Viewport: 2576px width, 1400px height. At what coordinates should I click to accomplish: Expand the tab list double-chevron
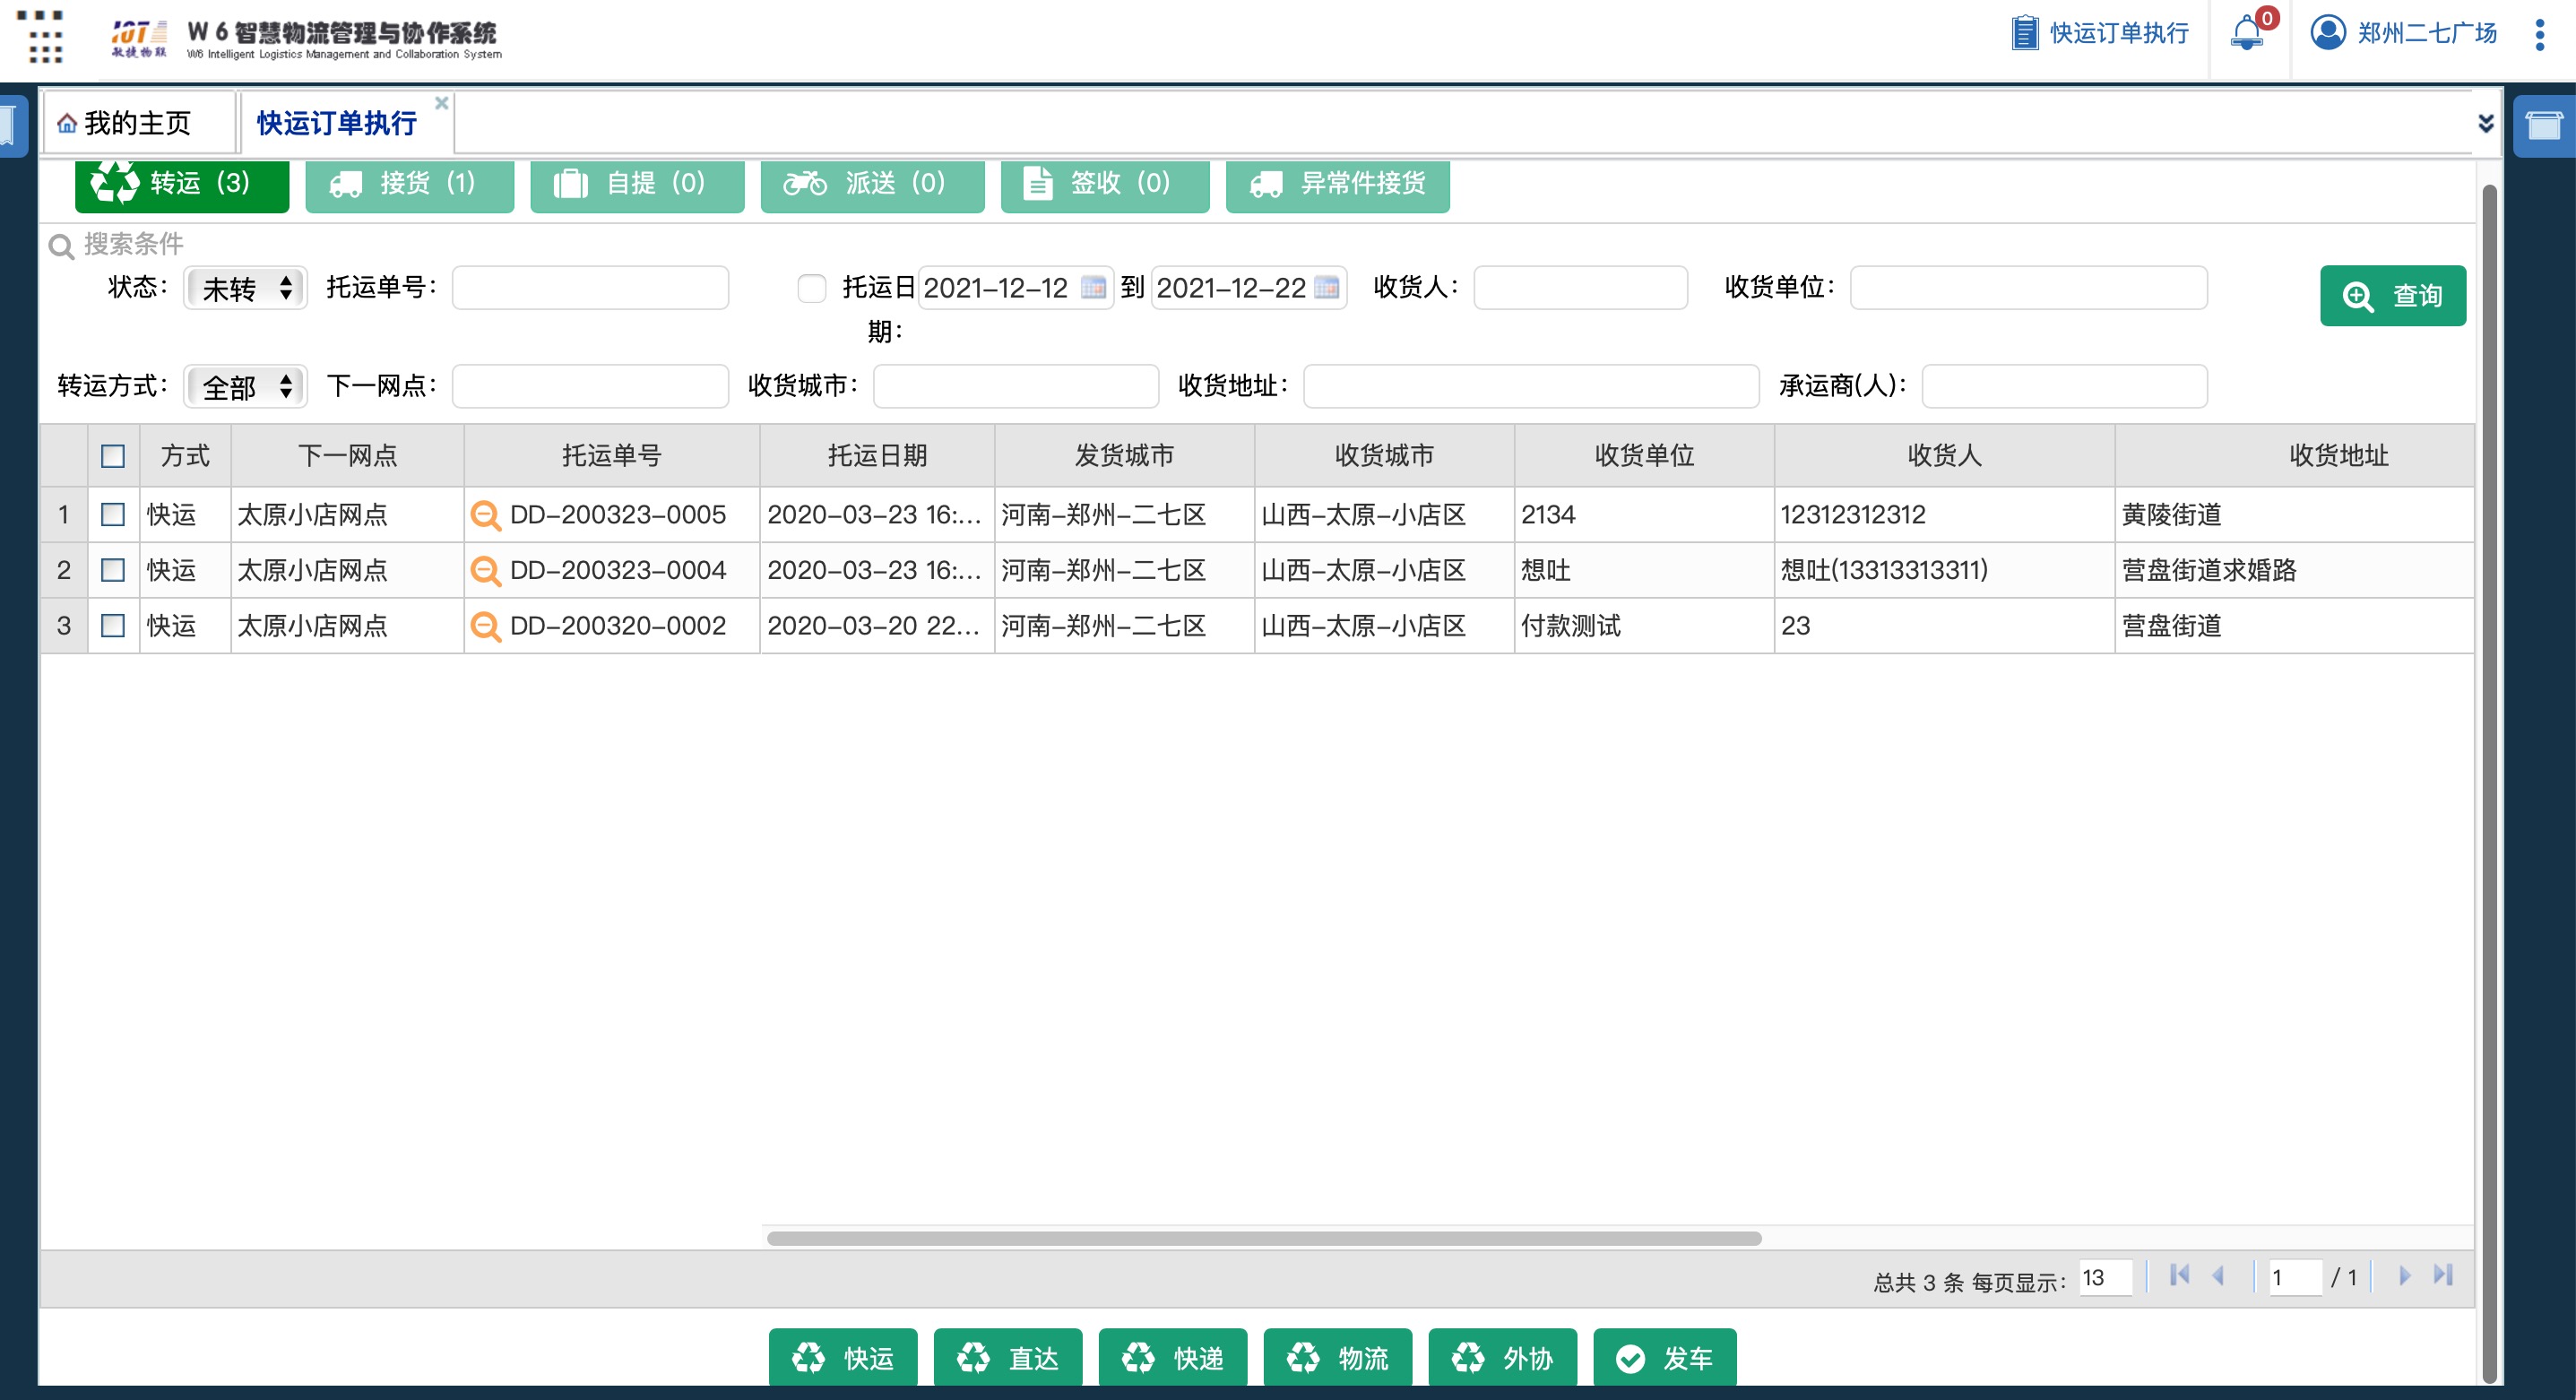click(x=2485, y=123)
